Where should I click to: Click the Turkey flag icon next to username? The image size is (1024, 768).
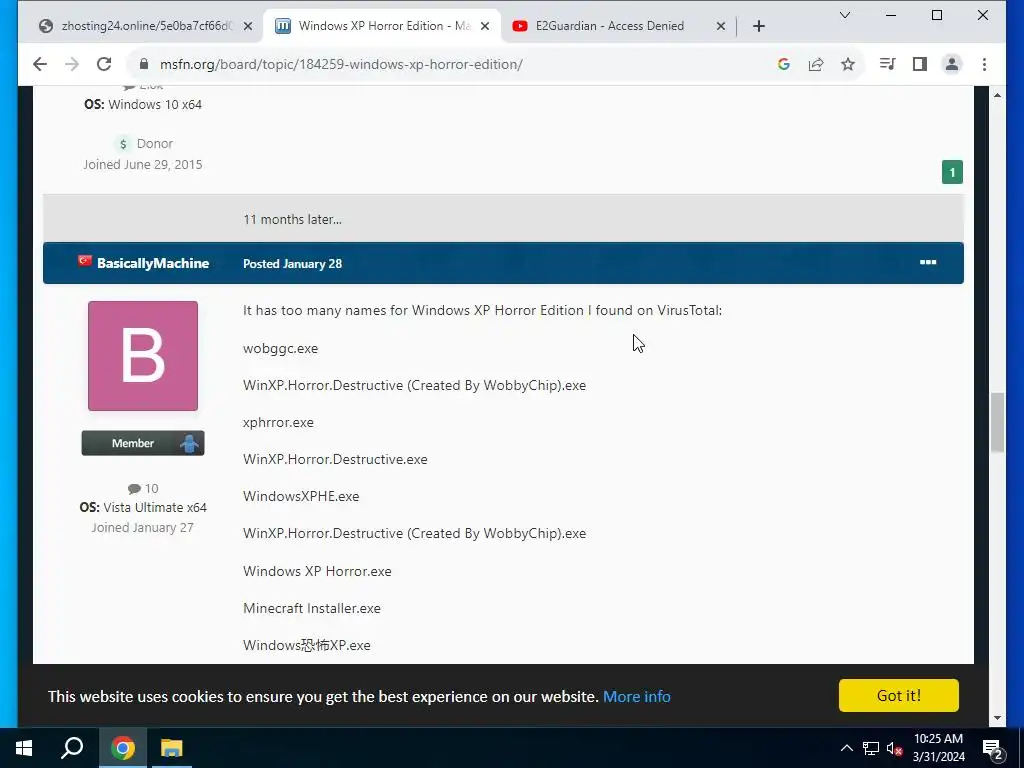click(85, 261)
